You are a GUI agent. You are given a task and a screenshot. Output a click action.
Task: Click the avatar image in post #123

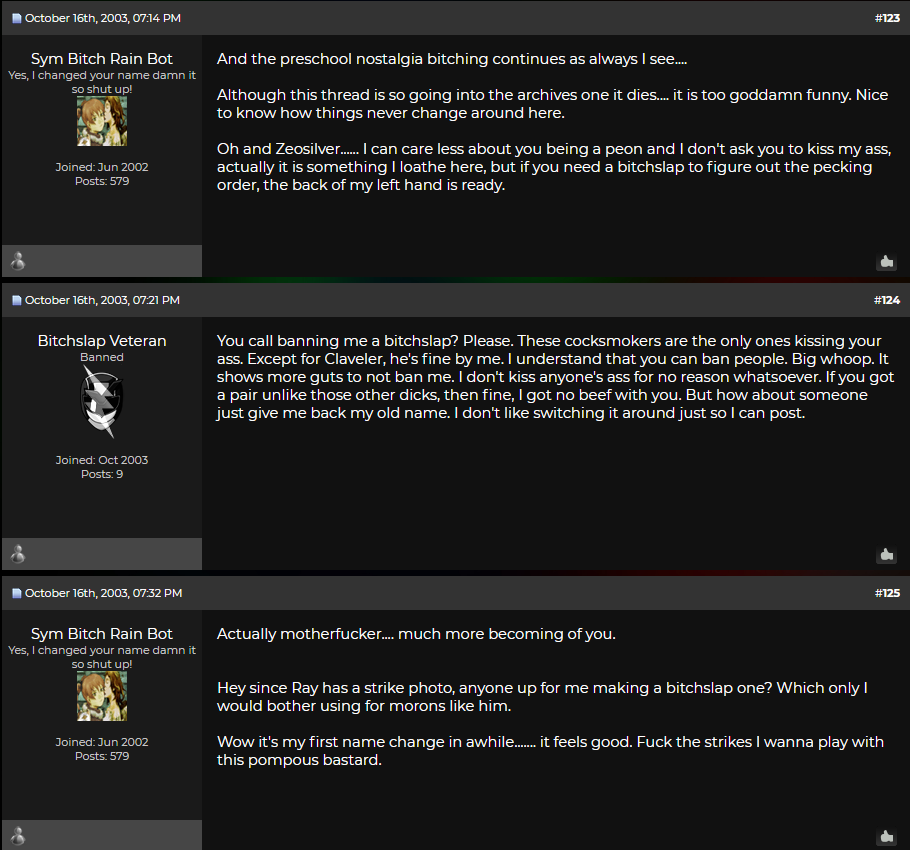pos(102,121)
